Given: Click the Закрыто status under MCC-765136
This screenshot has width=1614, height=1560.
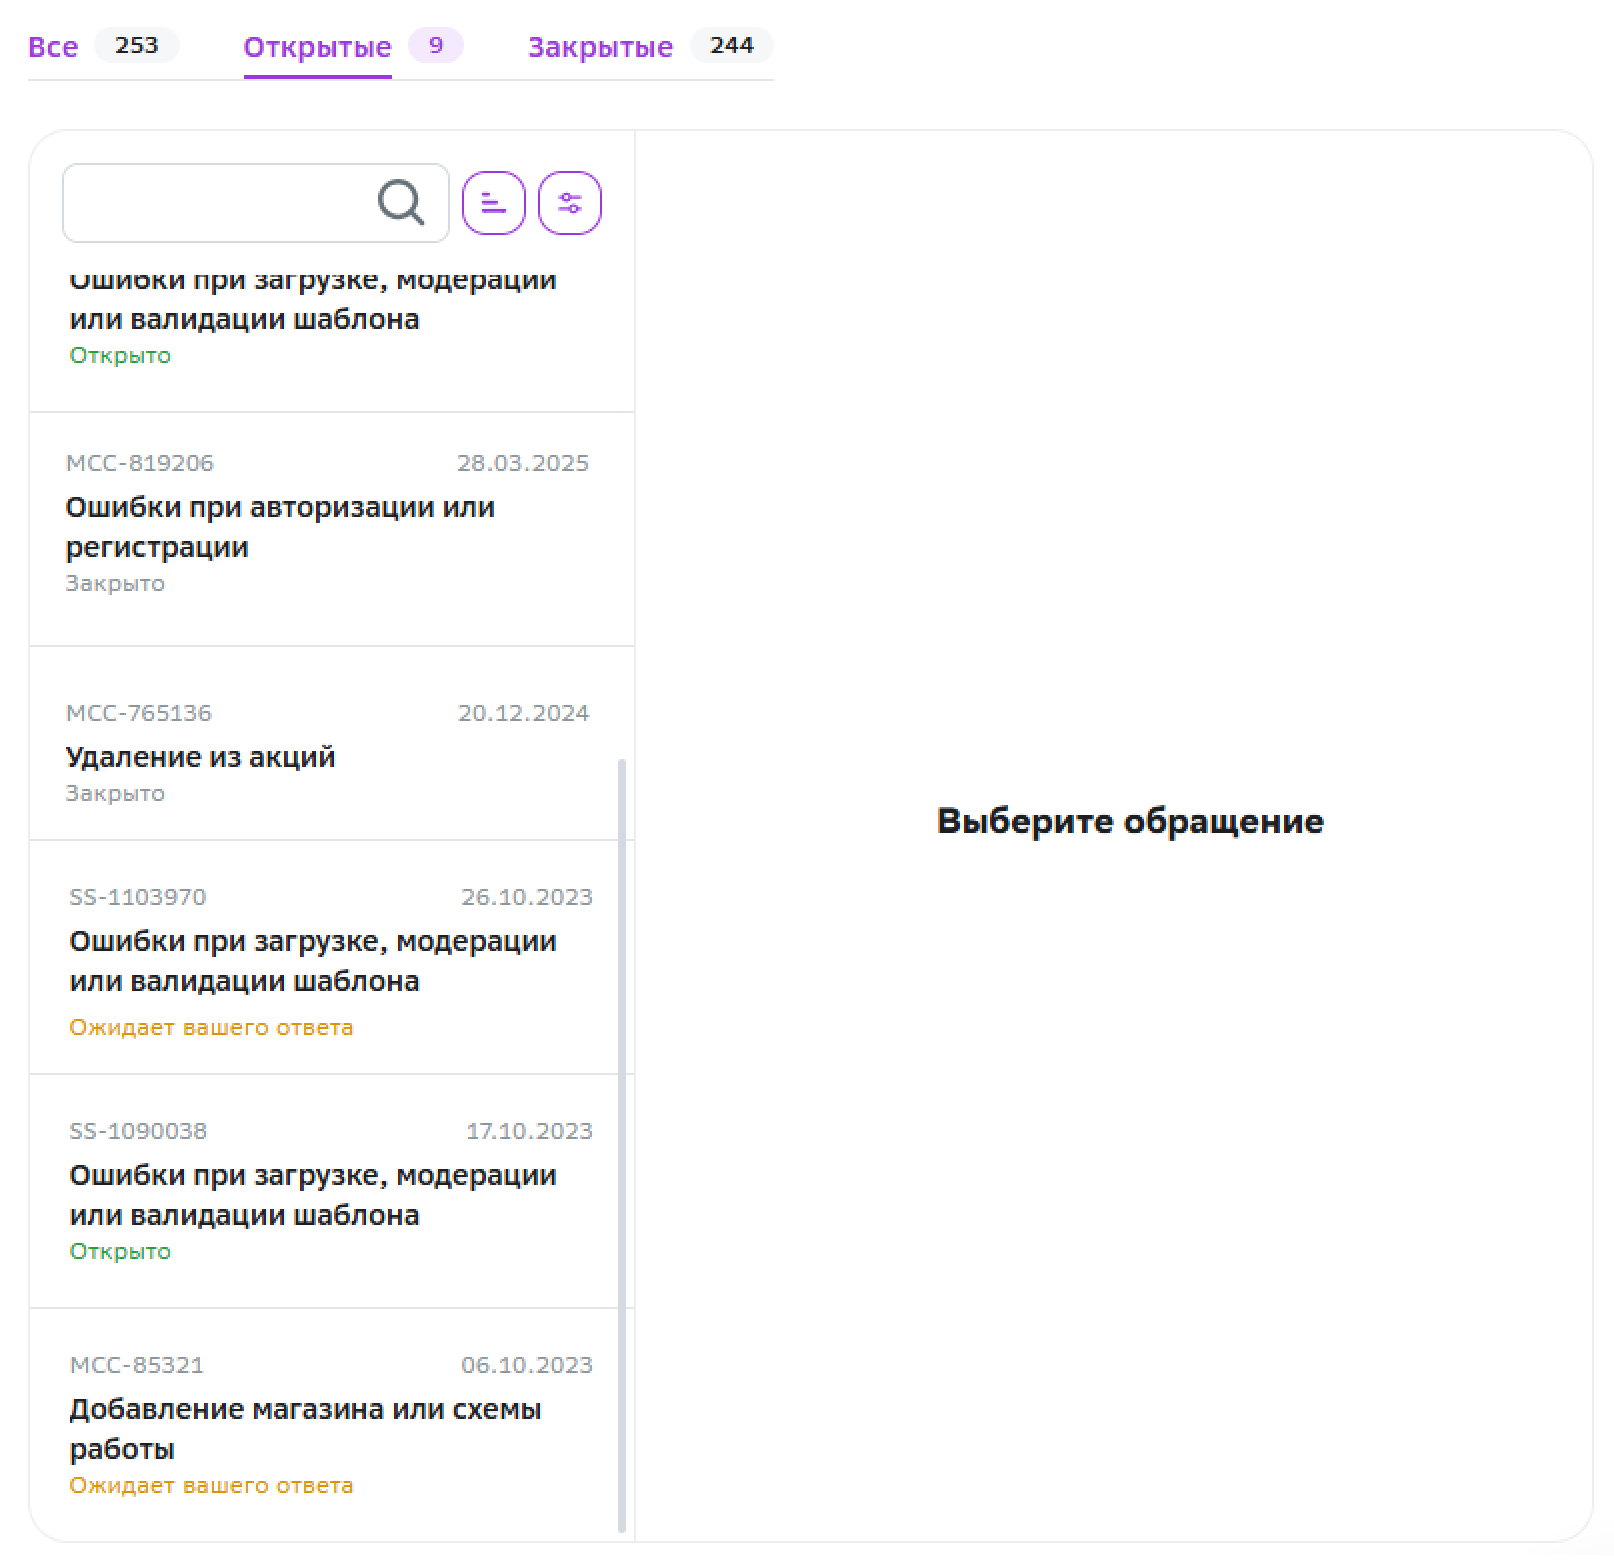Looking at the screenshot, I should (115, 793).
